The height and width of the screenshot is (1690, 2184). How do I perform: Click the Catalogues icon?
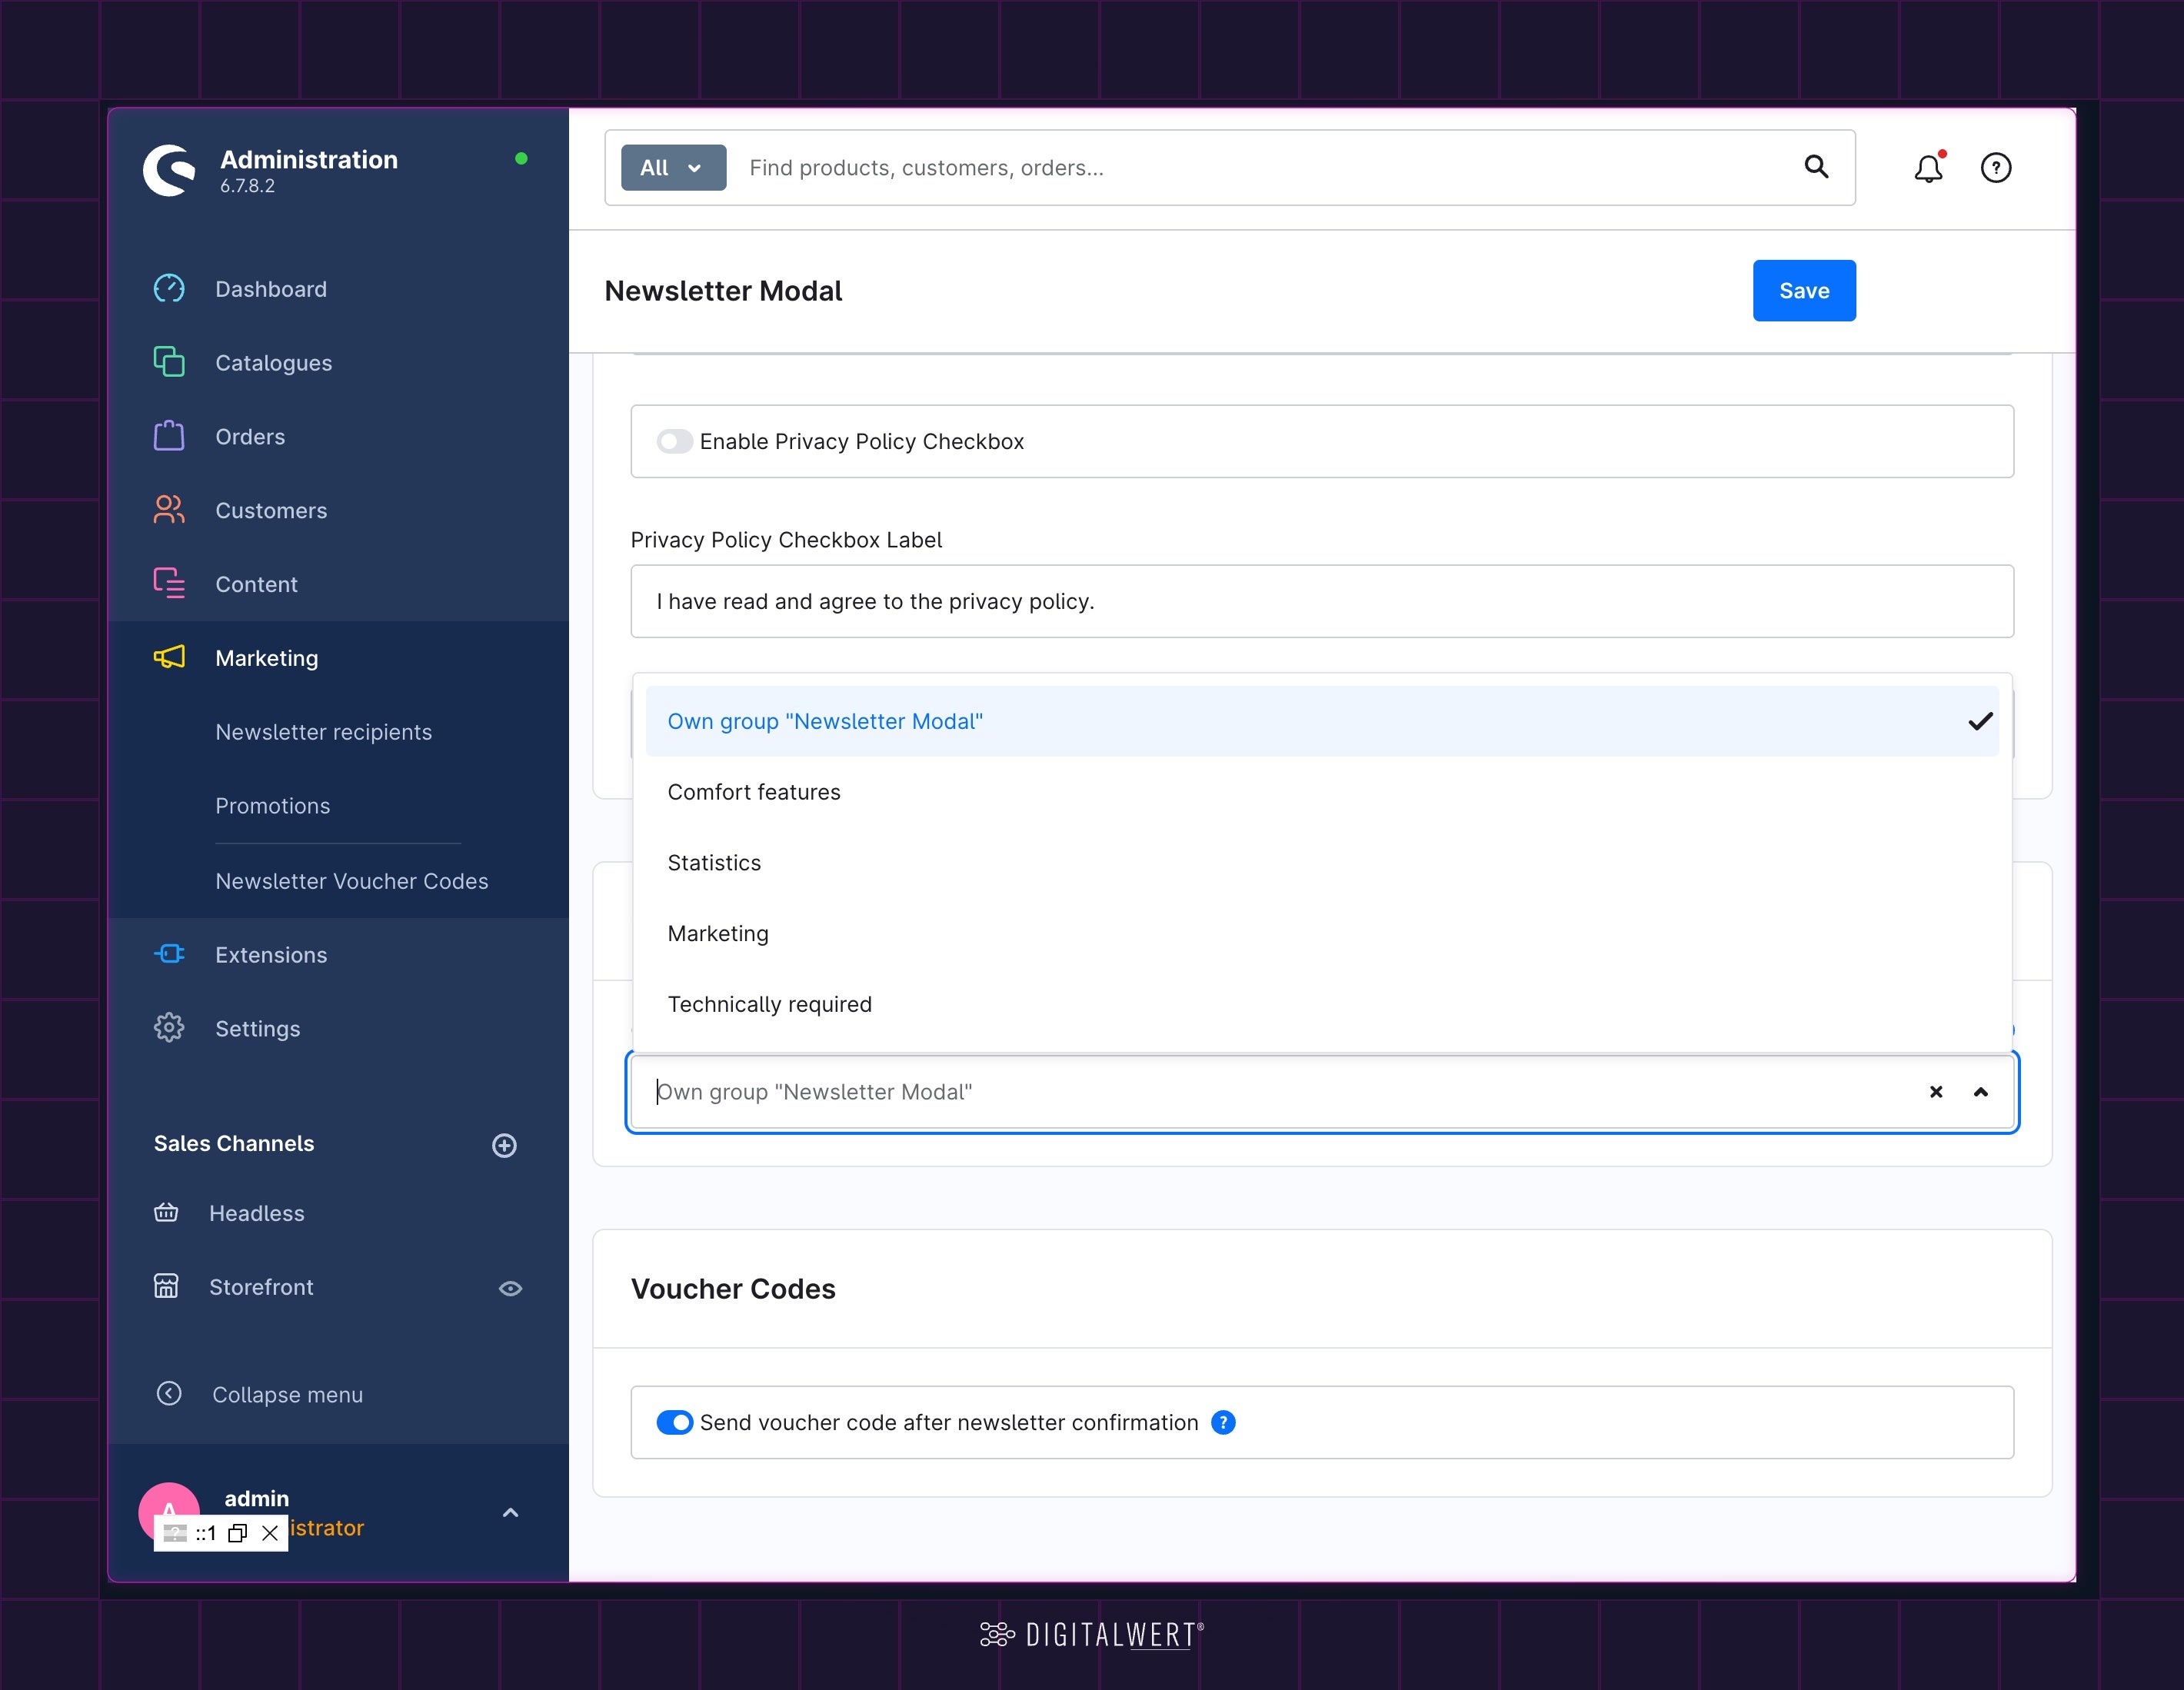click(169, 362)
